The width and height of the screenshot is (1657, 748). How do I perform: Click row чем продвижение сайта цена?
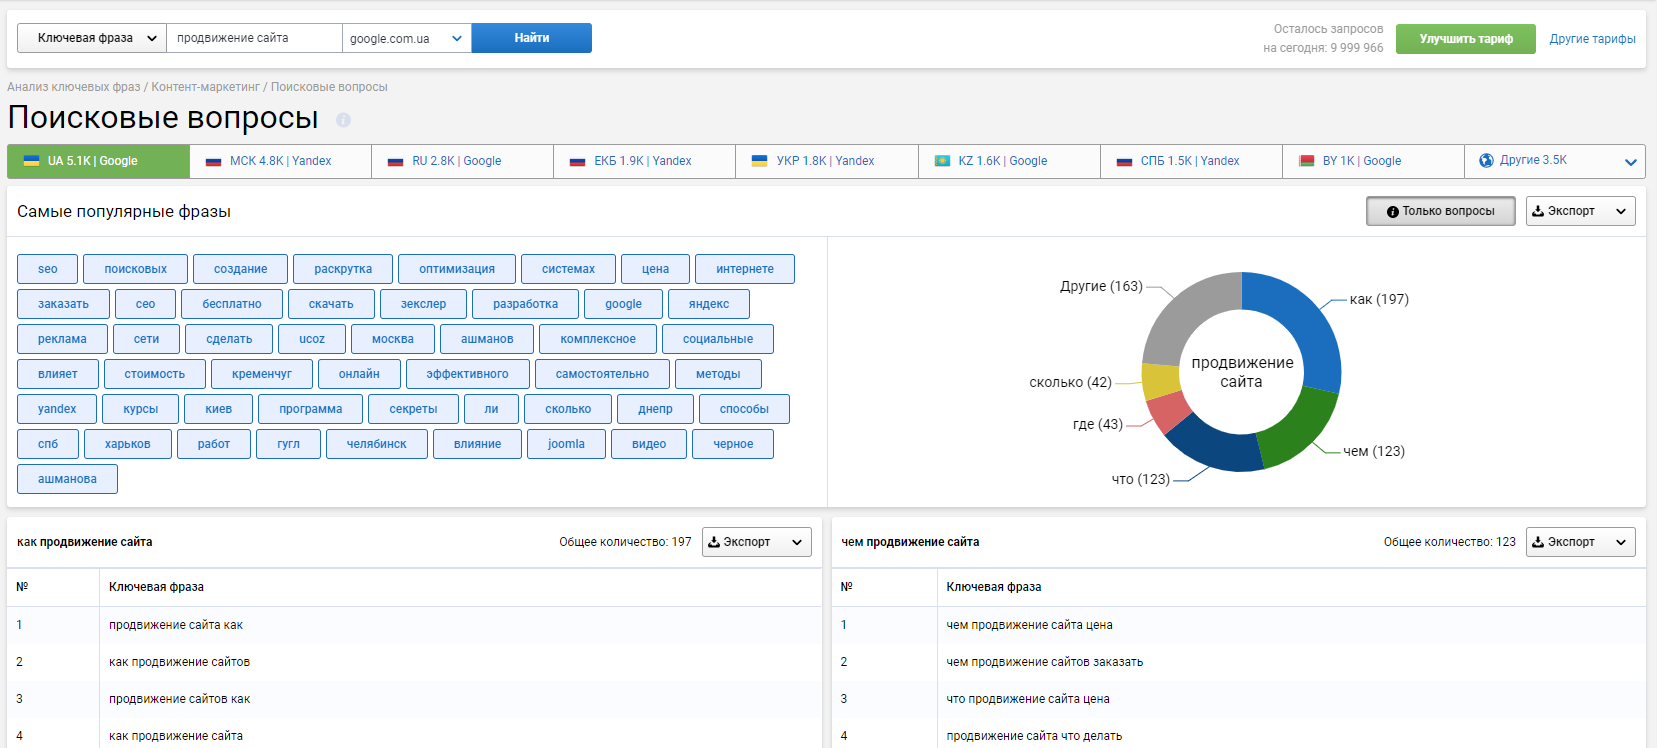point(1238,625)
